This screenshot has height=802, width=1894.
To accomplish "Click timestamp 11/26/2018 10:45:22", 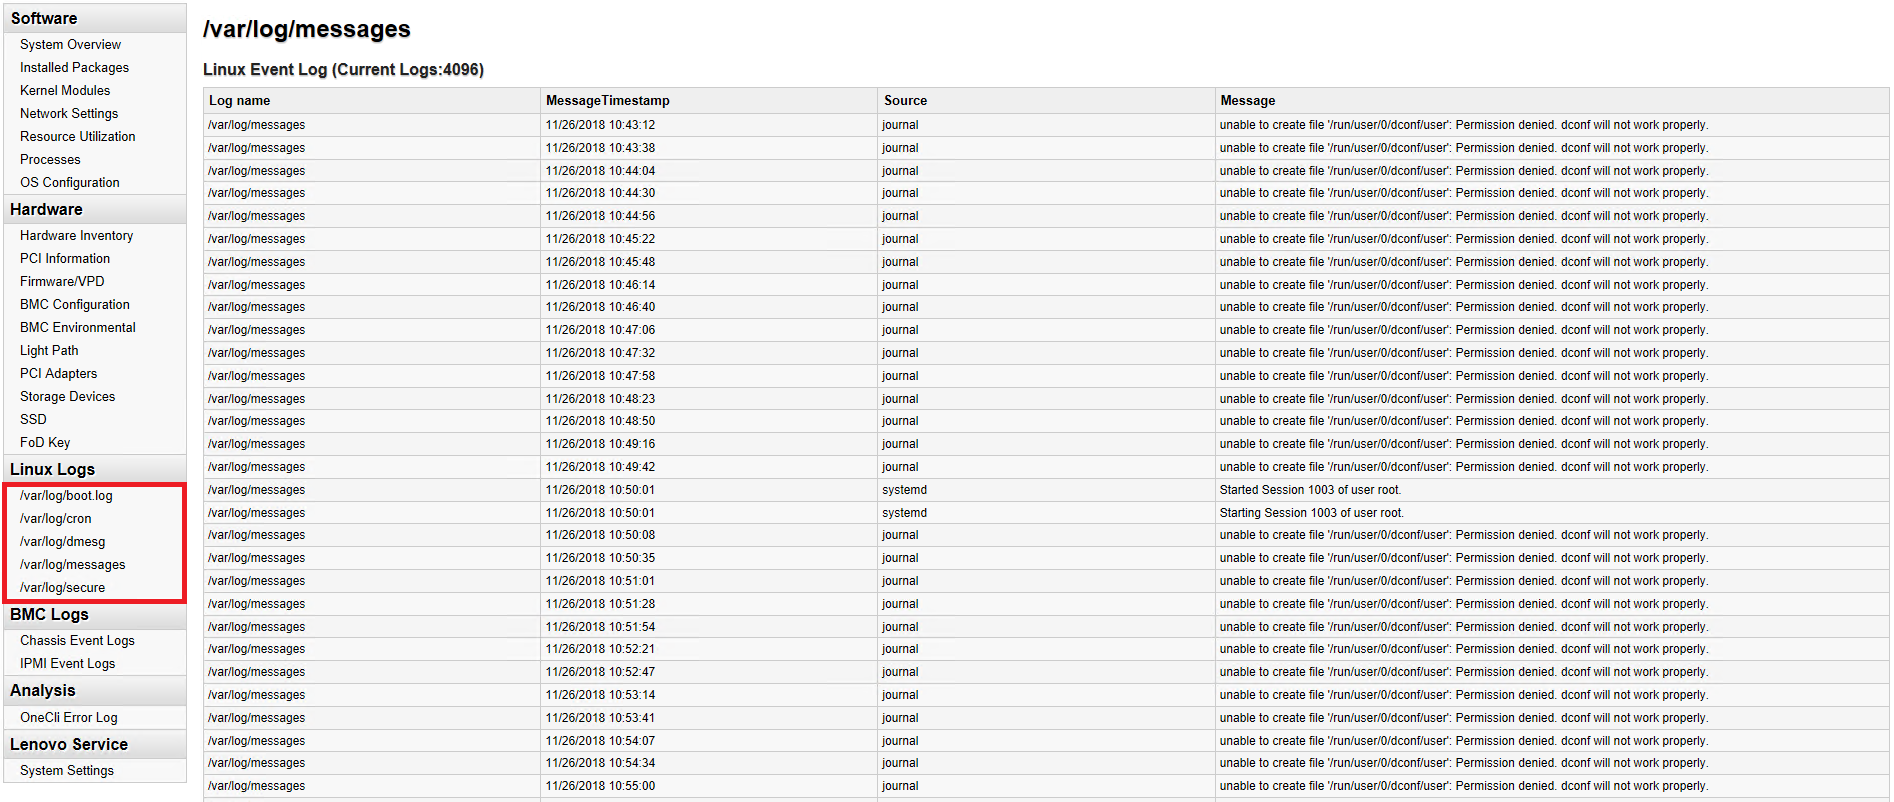I will [600, 239].
